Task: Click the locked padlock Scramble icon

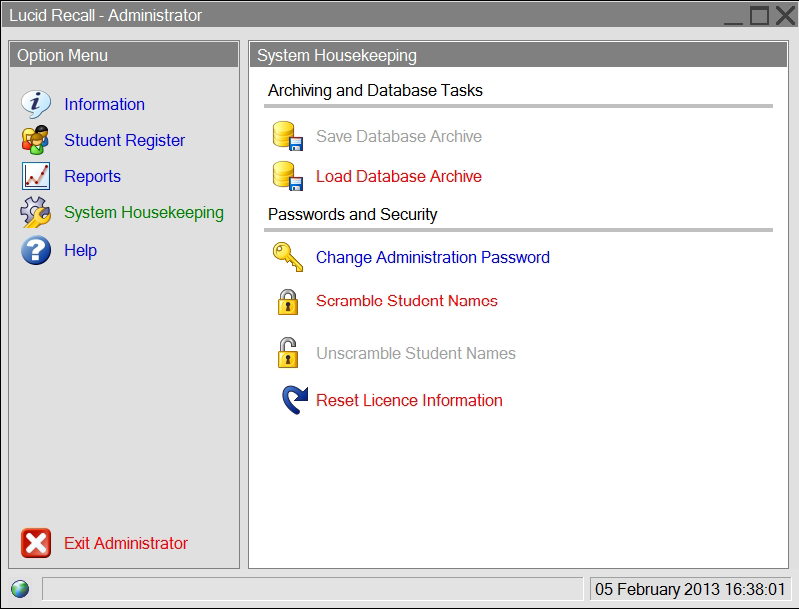Action: (288, 302)
